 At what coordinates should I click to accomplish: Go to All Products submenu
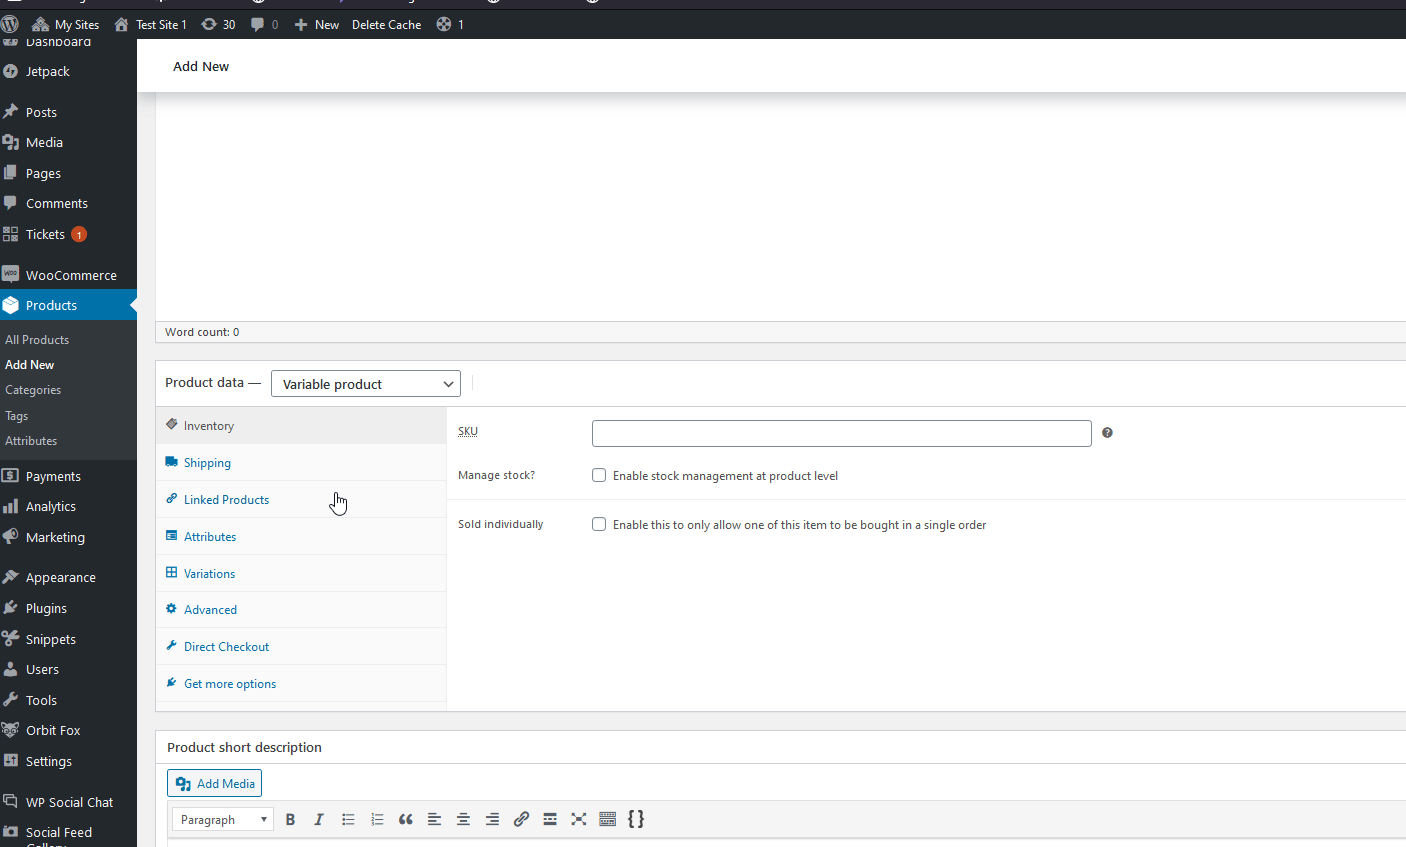coord(37,340)
